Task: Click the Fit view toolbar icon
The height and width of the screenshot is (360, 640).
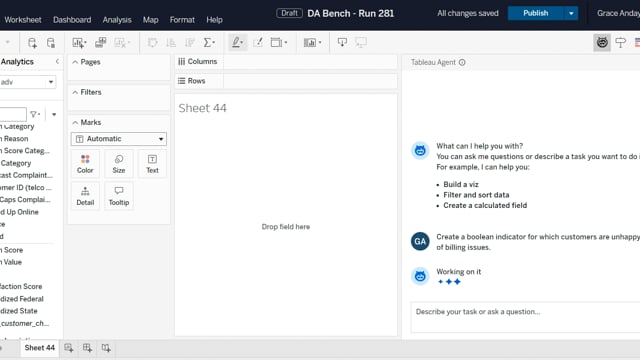Action: pos(279,42)
